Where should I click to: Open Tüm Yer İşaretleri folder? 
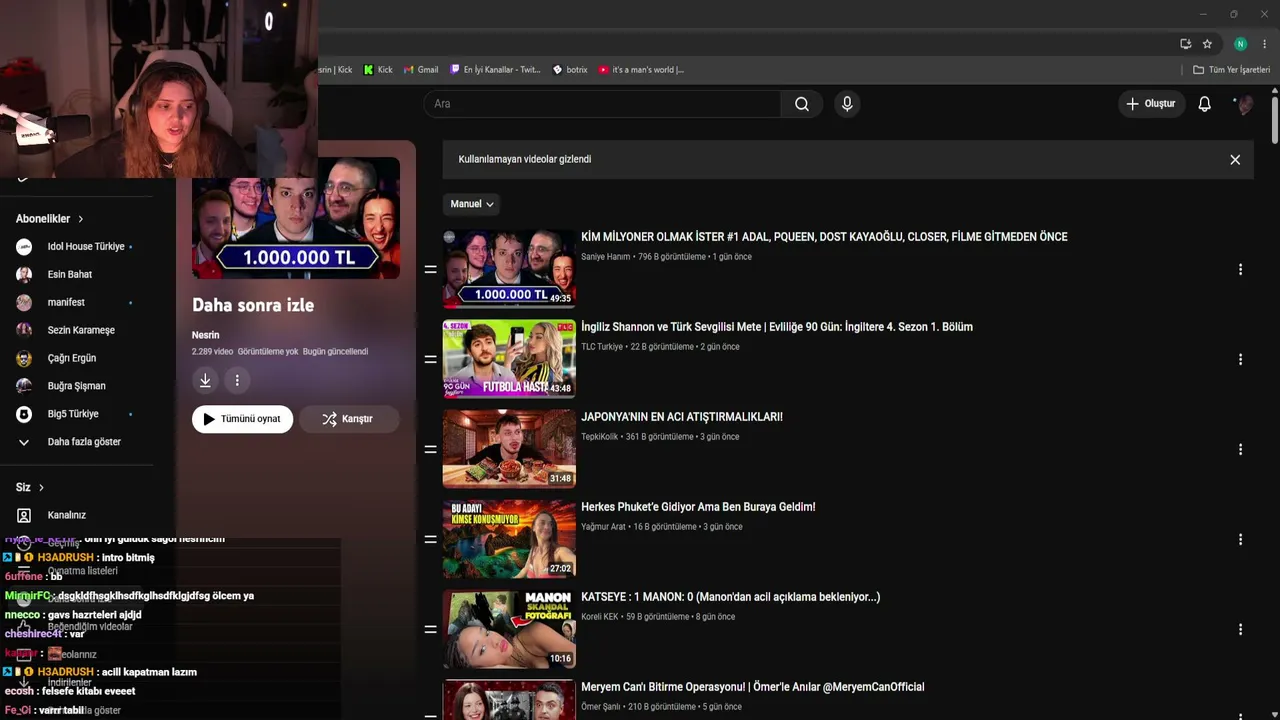[x=1231, y=70]
